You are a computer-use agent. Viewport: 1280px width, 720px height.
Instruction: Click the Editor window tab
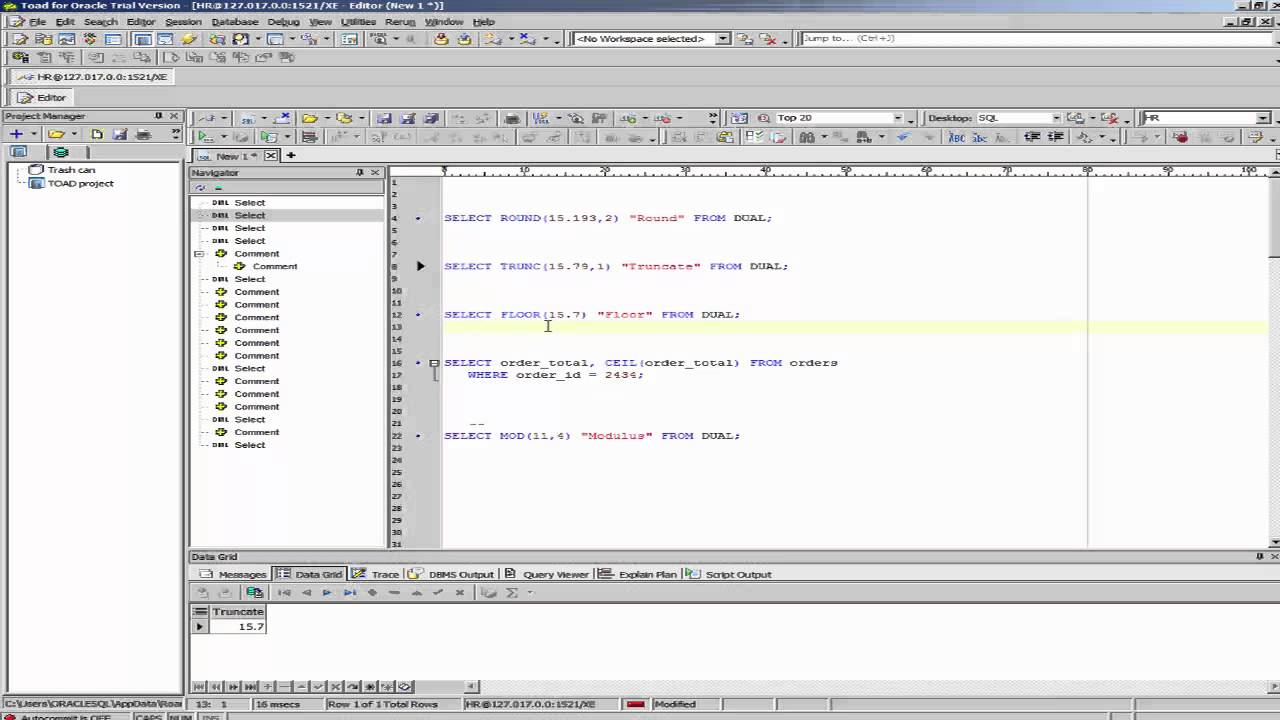point(42,97)
